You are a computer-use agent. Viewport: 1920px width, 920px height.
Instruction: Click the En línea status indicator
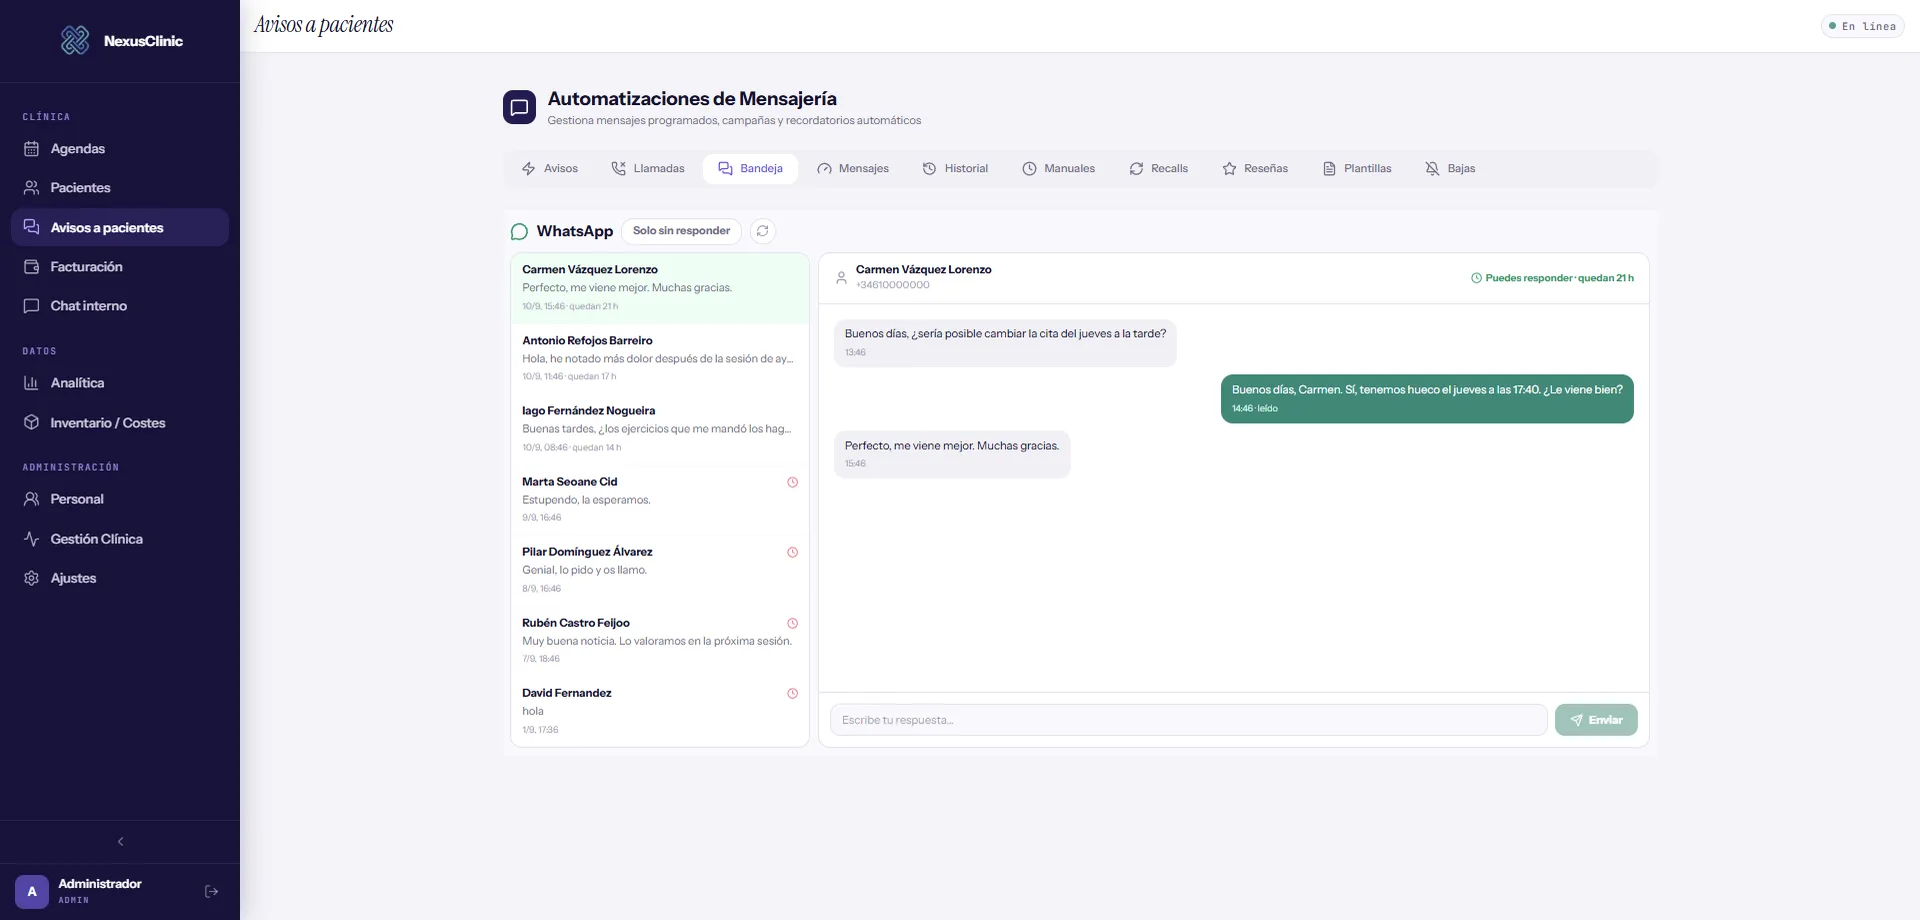1862,26
